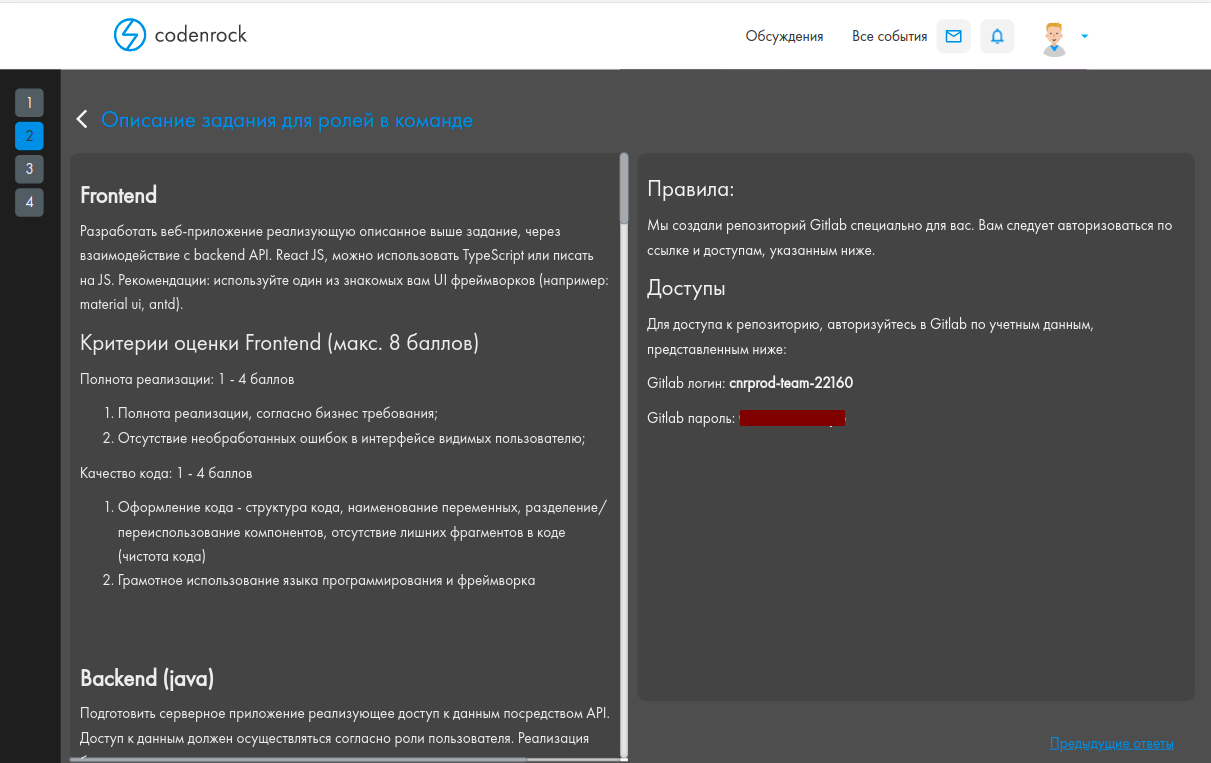The width and height of the screenshot is (1211, 763).
Task: Reselect the highlighted step 2 button
Action: click(x=29, y=135)
